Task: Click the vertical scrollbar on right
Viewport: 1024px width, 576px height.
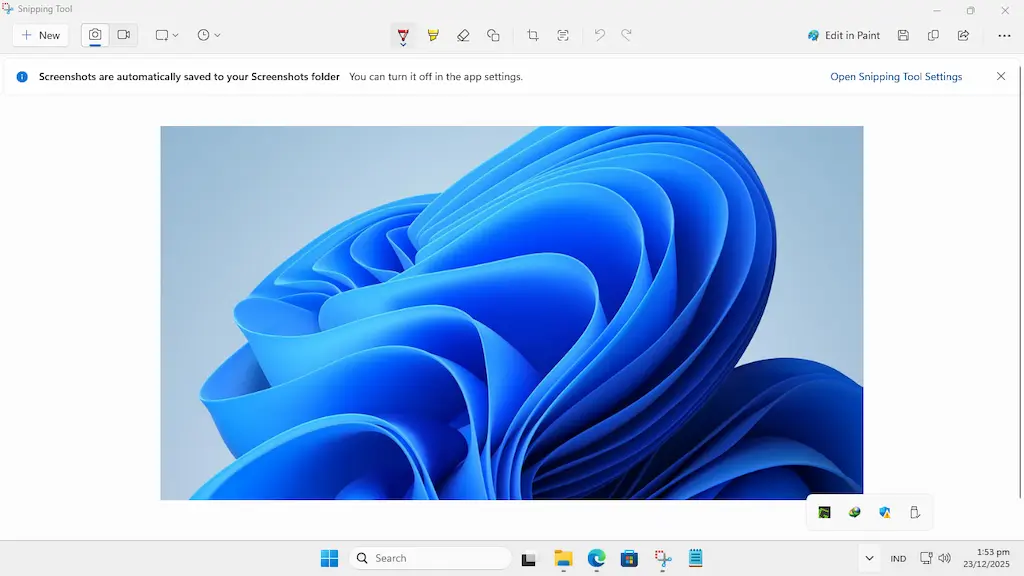Action: [x=1020, y=281]
